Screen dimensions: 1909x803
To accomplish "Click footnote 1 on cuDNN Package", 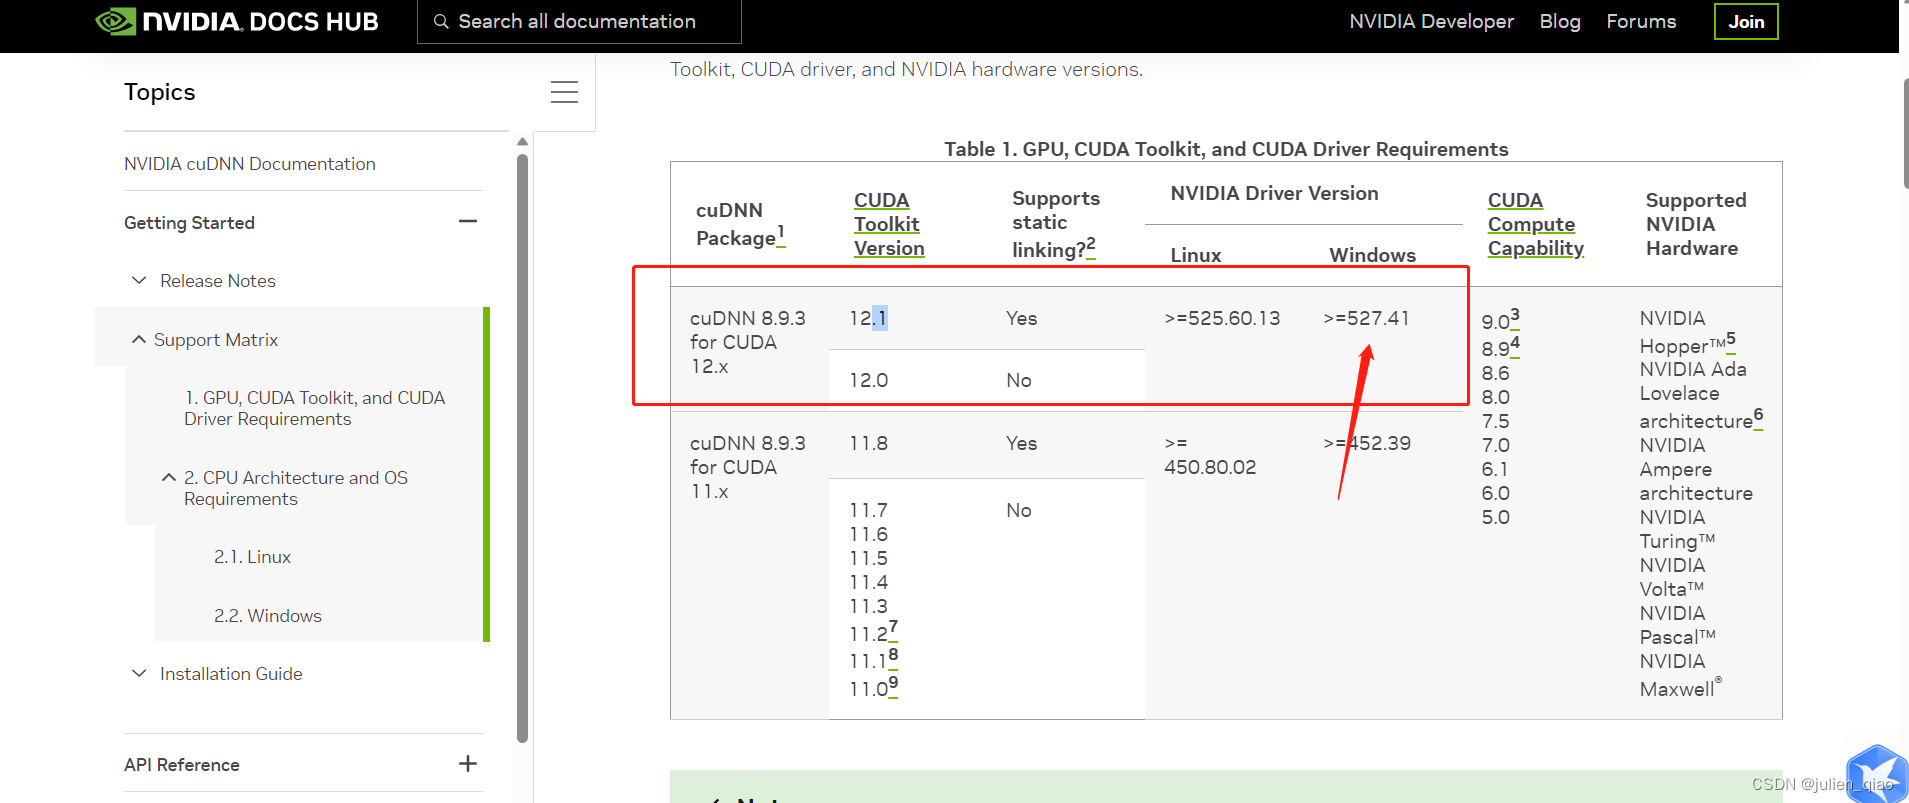I will [x=781, y=233].
